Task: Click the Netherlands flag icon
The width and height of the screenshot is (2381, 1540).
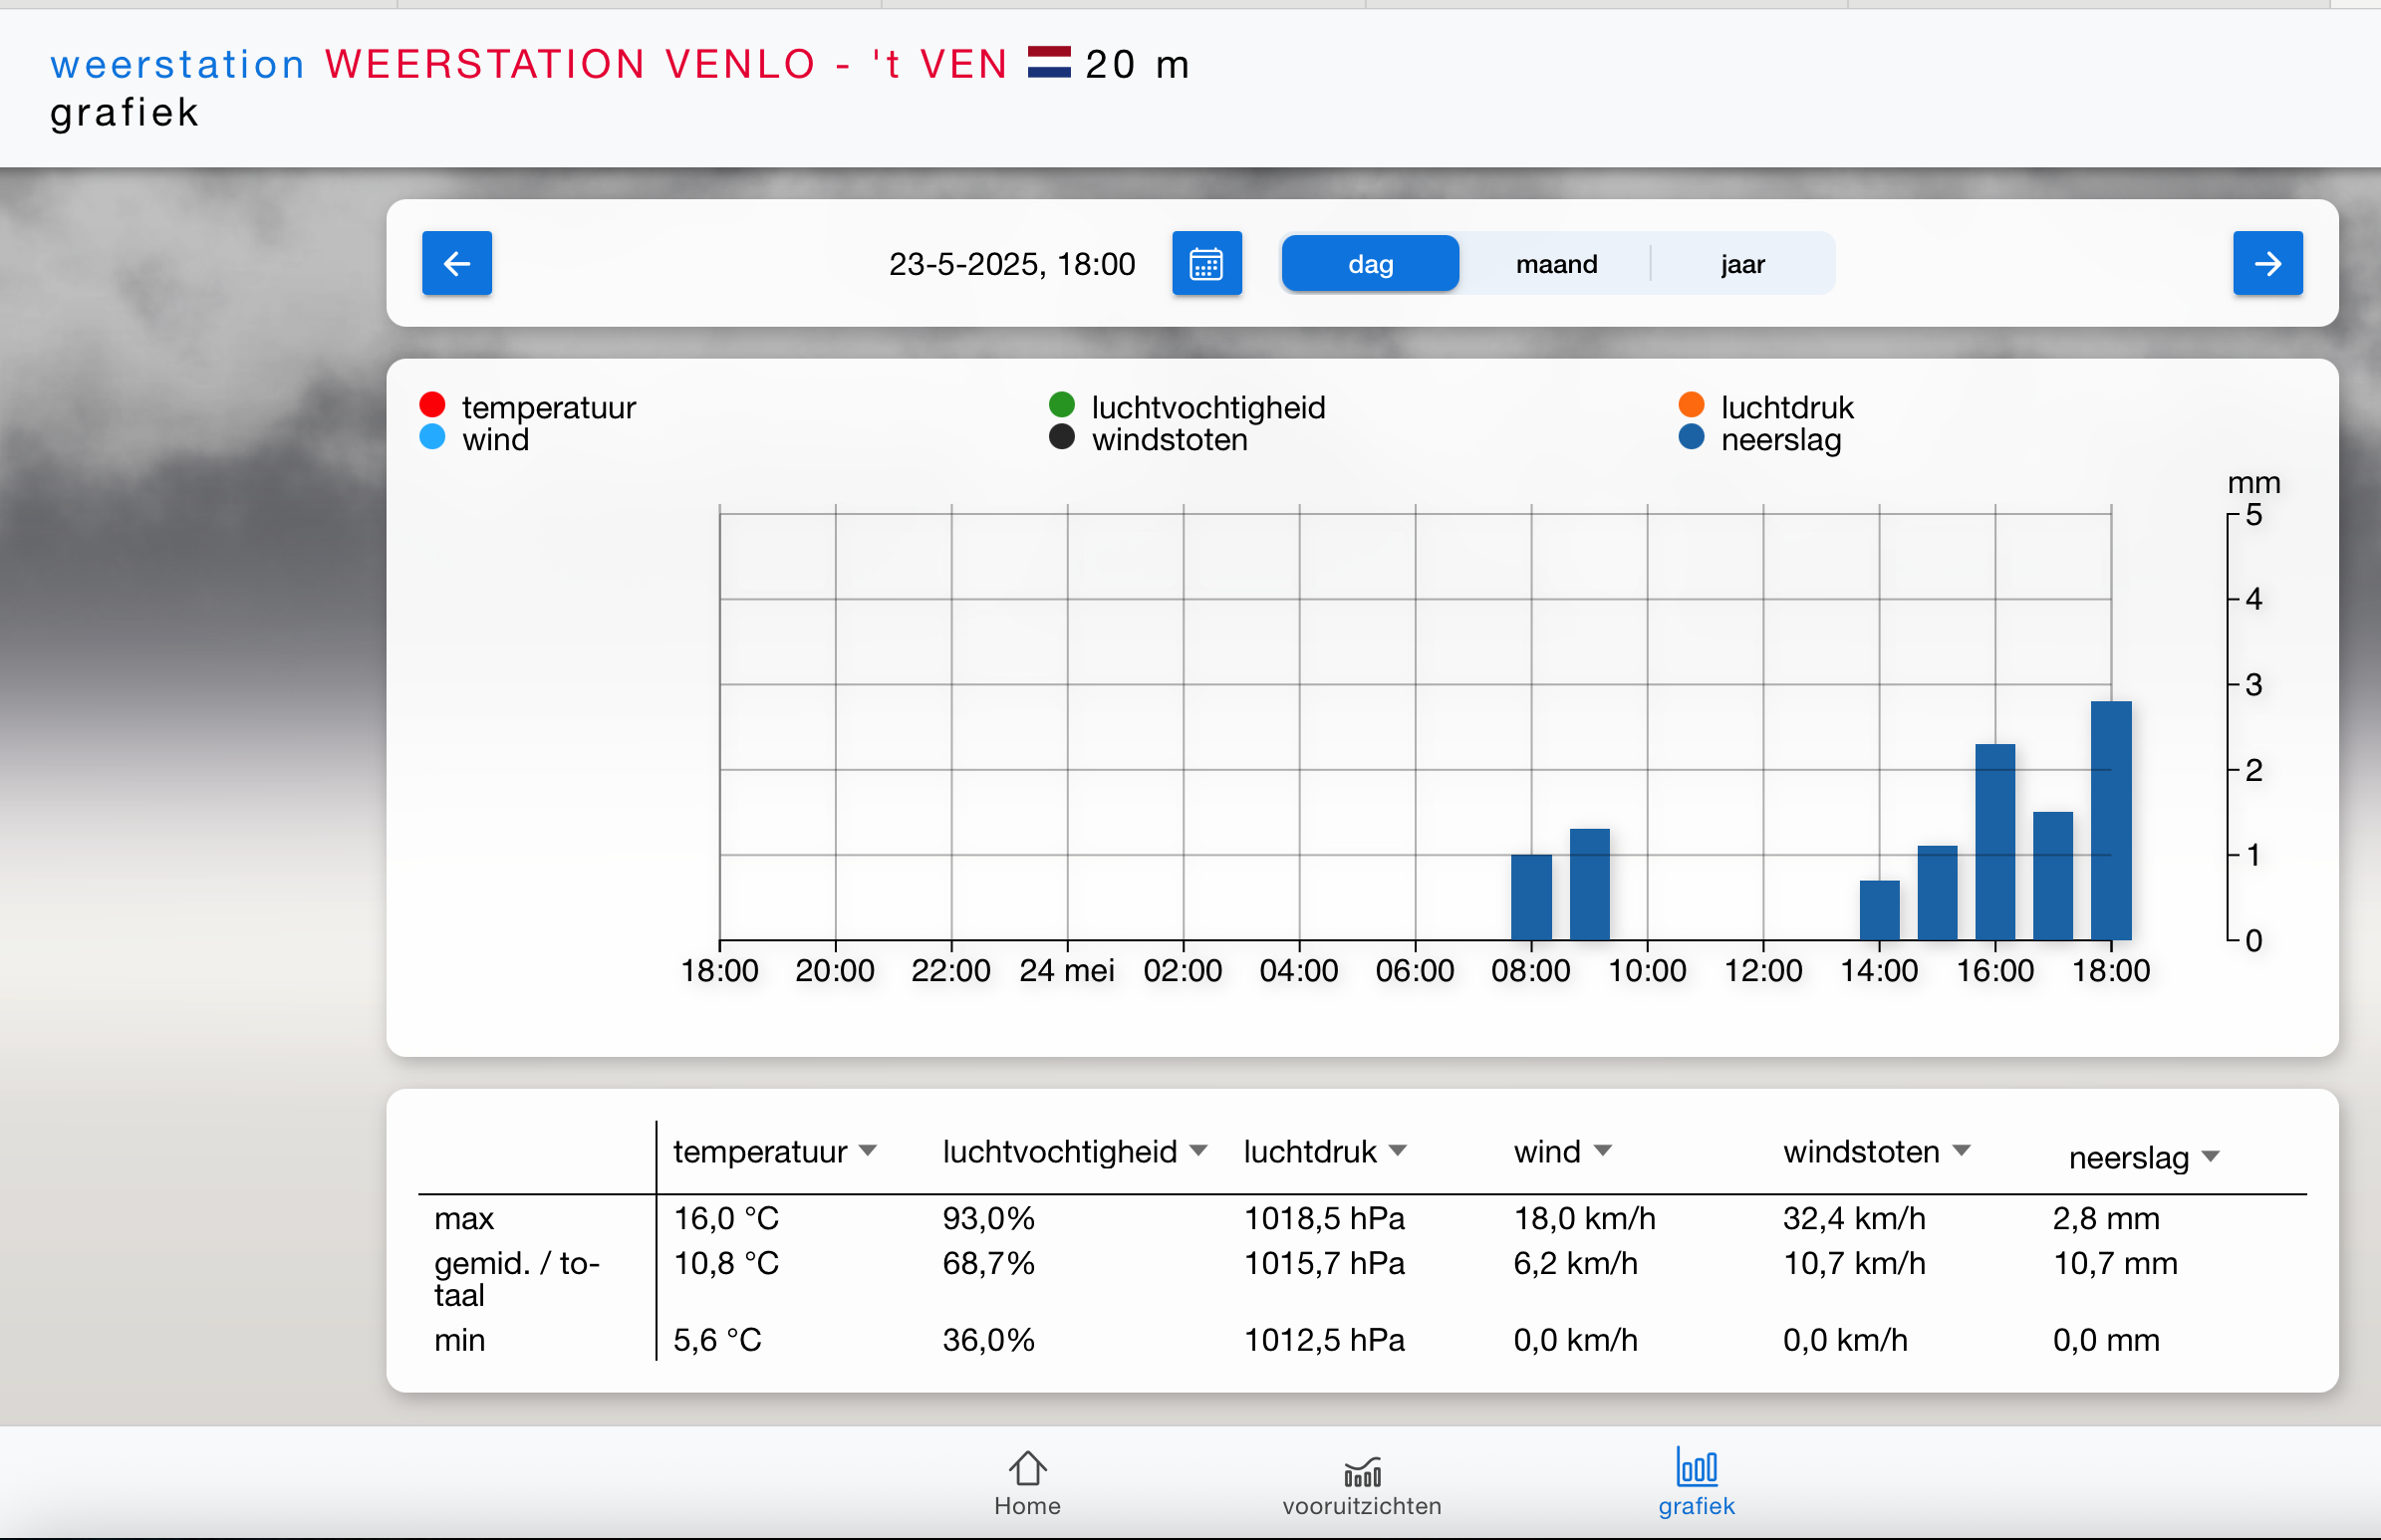Action: [1049, 63]
